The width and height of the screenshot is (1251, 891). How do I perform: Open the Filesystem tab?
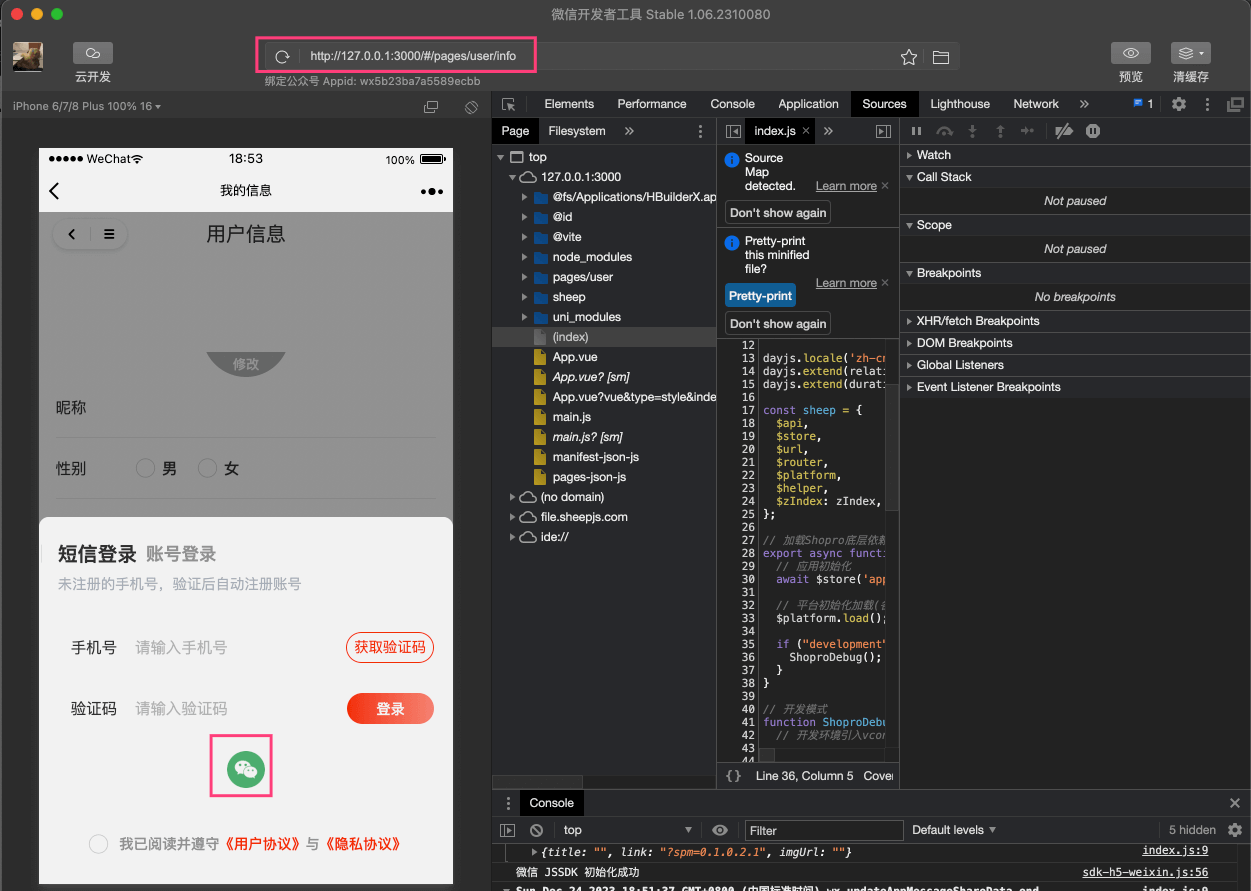pos(576,131)
